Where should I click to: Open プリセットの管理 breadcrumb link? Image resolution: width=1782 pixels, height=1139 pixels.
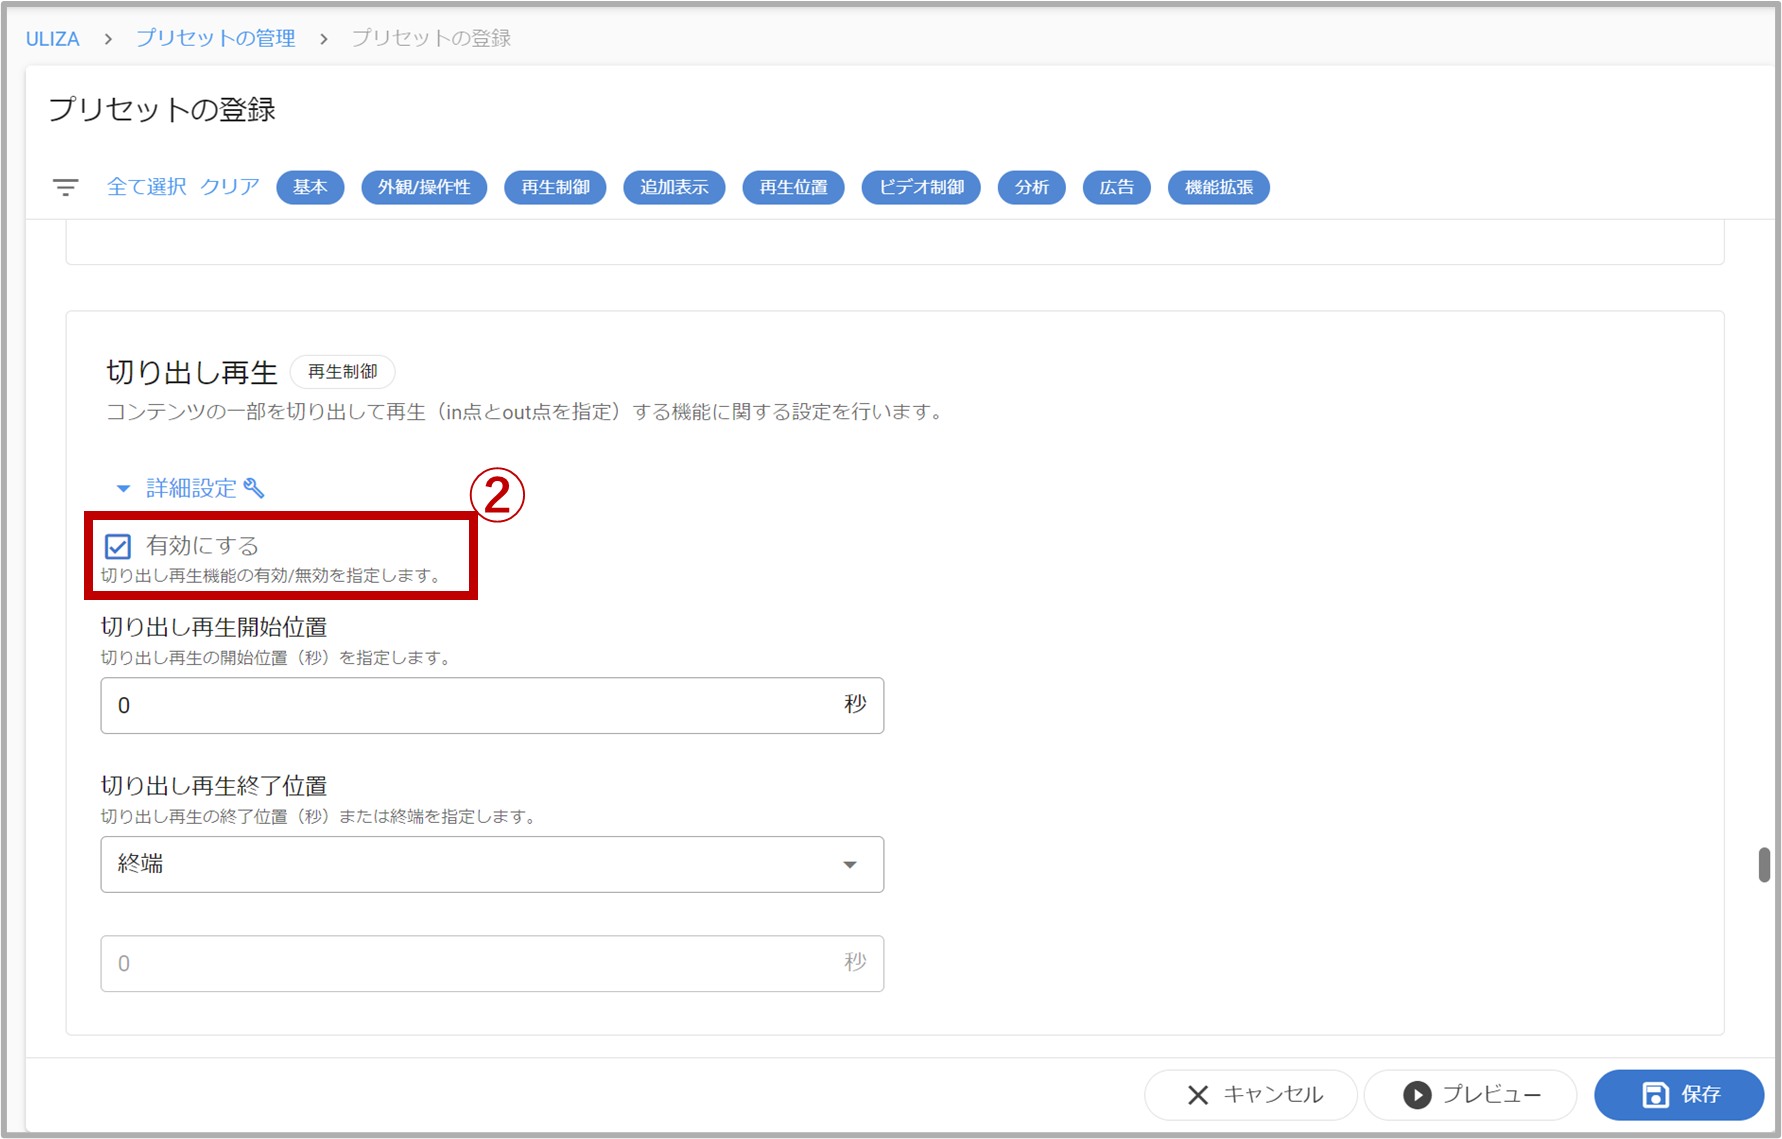pos(216,38)
